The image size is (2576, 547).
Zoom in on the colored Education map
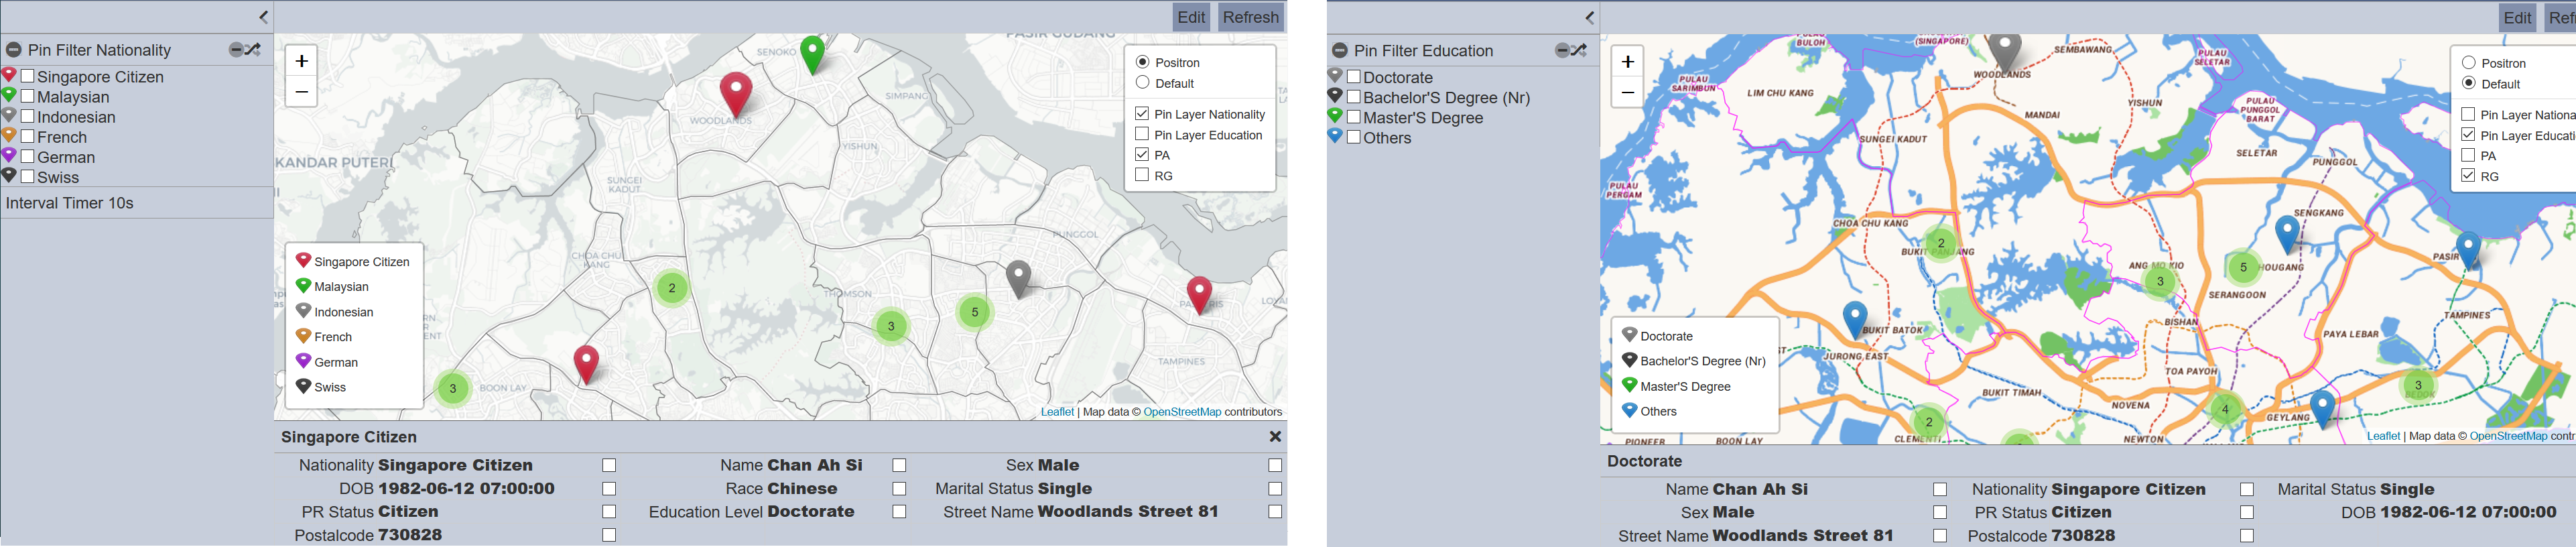tap(1627, 62)
